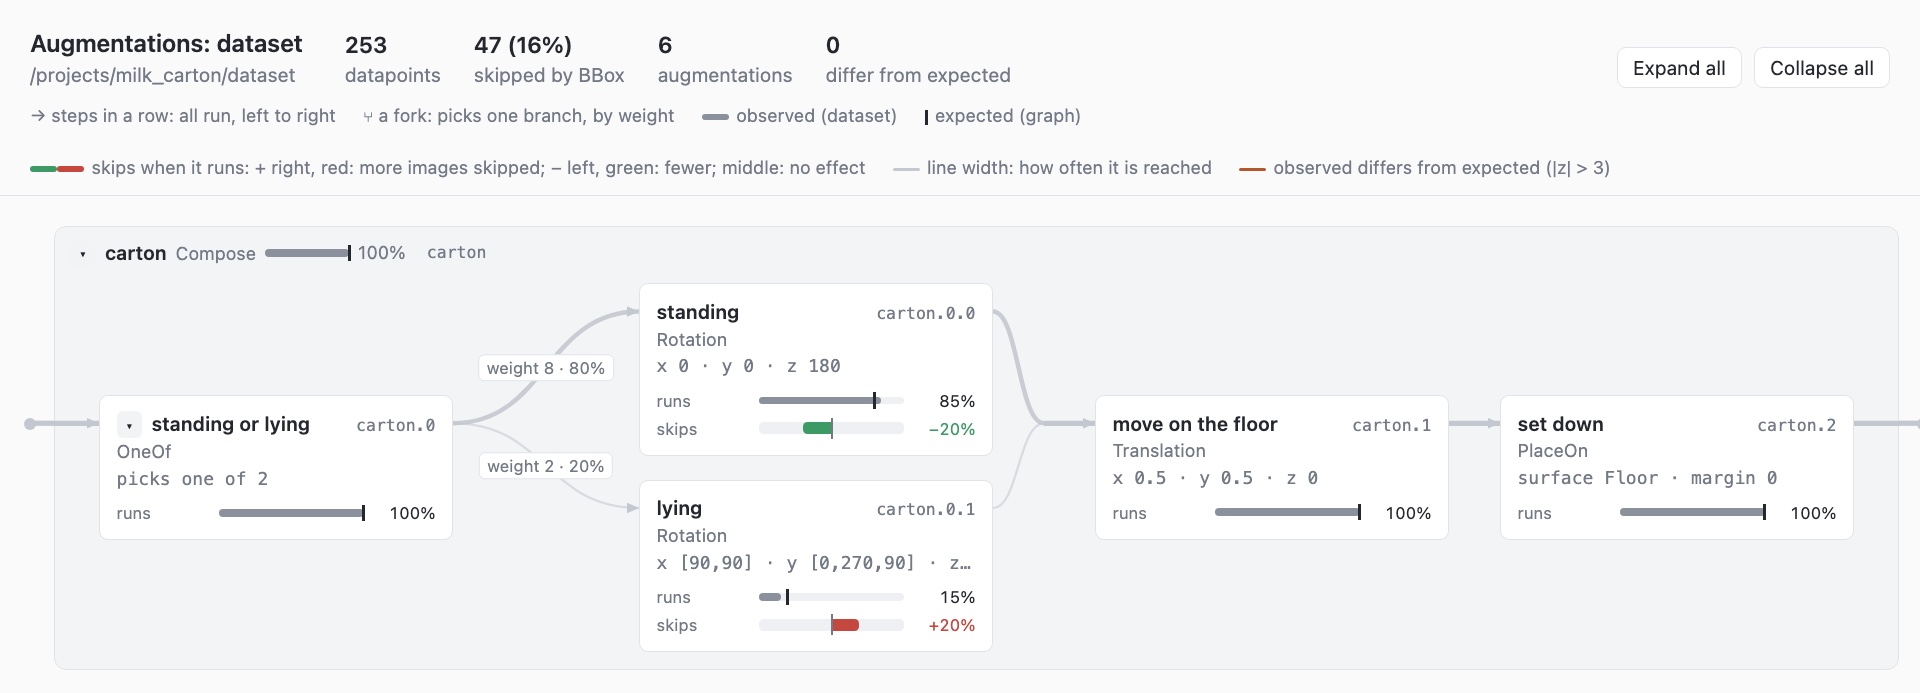Click the Collapse all button
This screenshot has height=693, width=1920.
(x=1821, y=68)
